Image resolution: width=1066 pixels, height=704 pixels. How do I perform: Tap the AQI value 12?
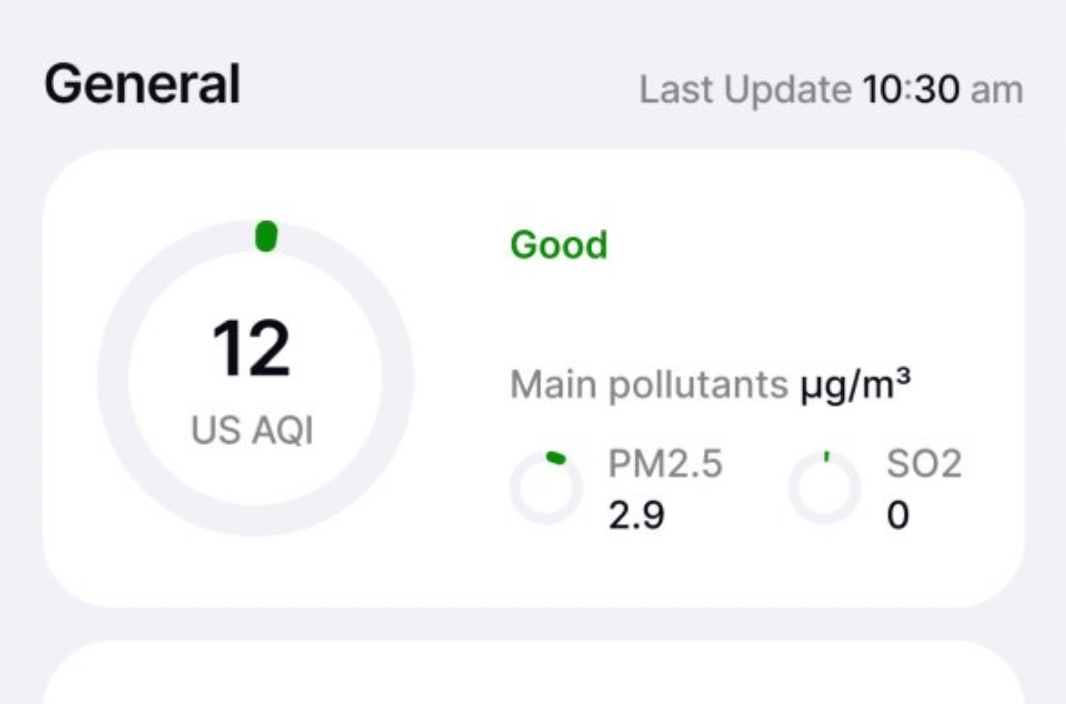pyautogui.click(x=251, y=350)
